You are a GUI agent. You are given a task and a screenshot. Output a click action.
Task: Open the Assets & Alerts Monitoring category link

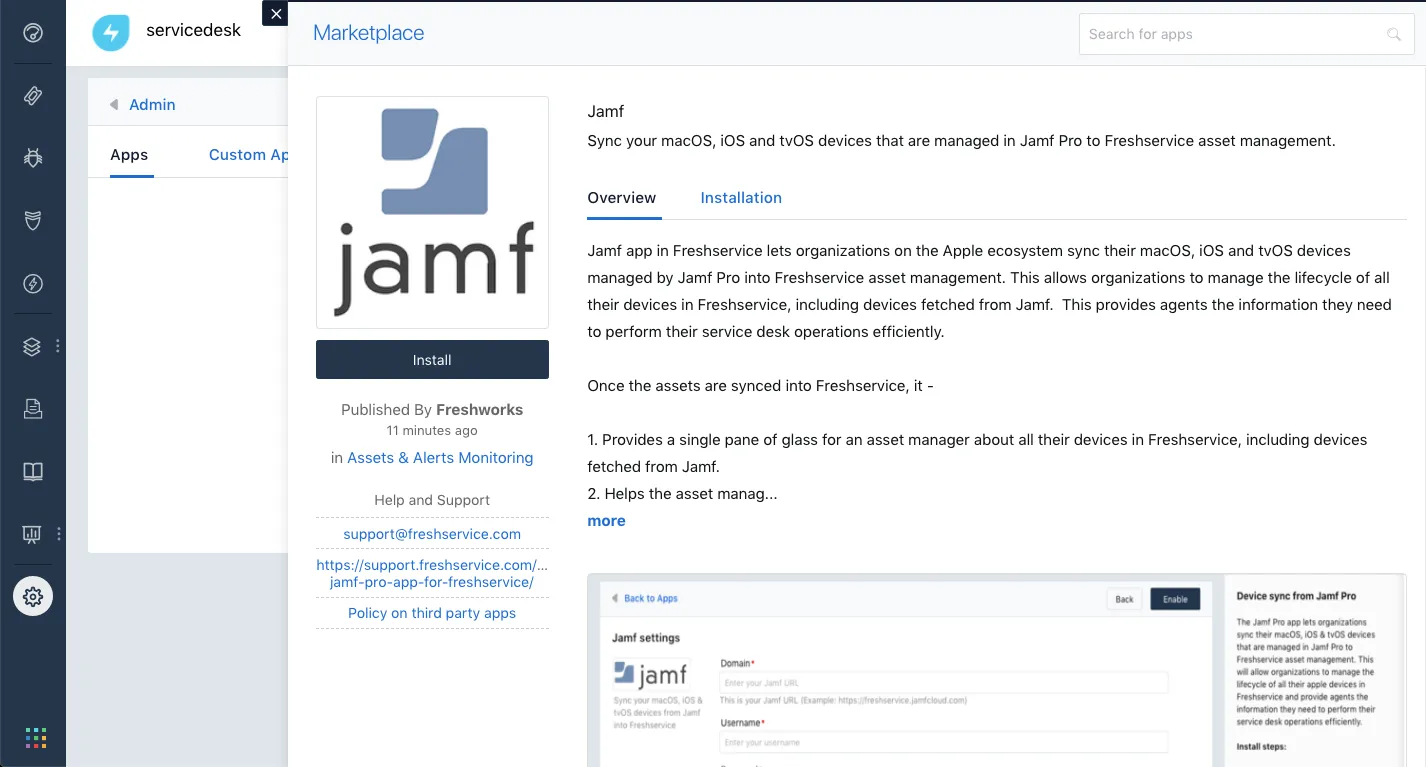click(x=440, y=457)
